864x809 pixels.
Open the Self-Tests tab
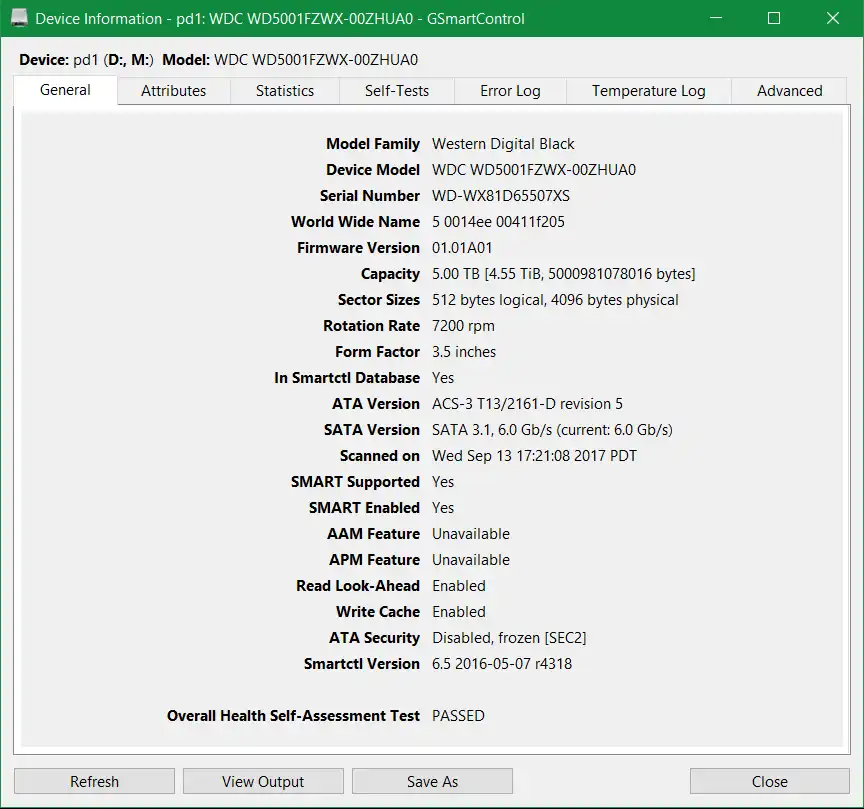coord(394,90)
